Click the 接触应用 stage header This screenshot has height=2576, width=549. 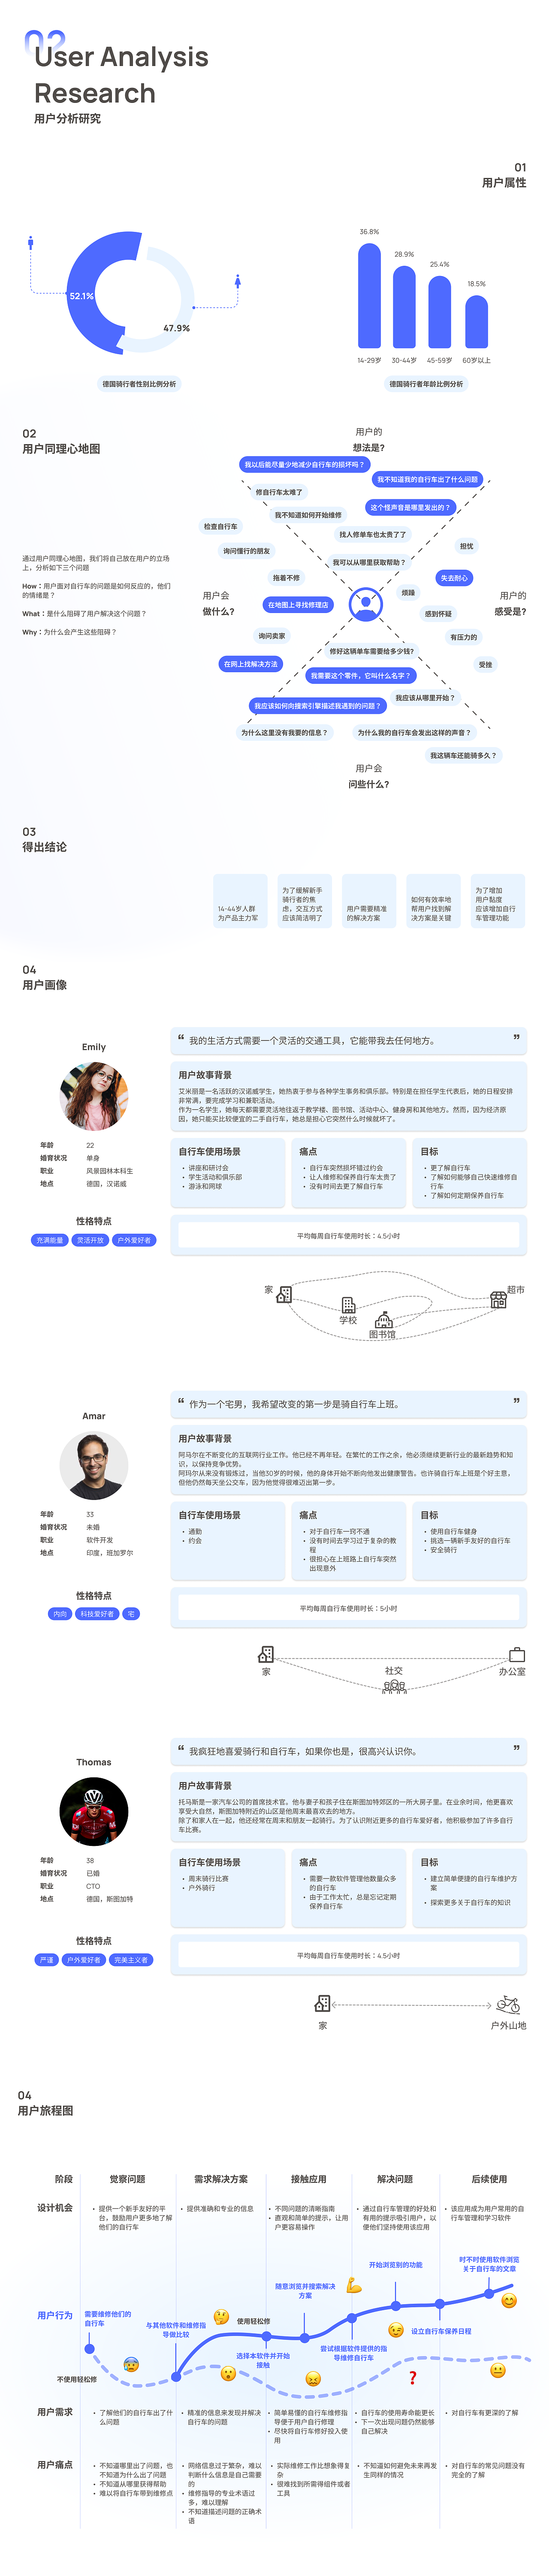(x=308, y=2179)
